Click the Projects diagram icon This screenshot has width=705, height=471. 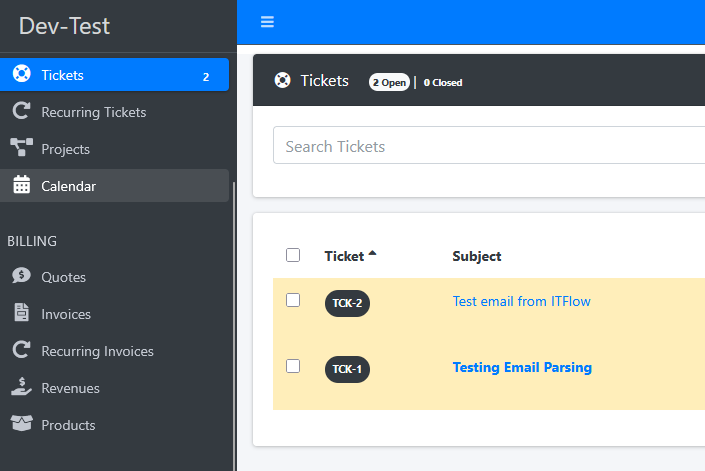(x=22, y=147)
